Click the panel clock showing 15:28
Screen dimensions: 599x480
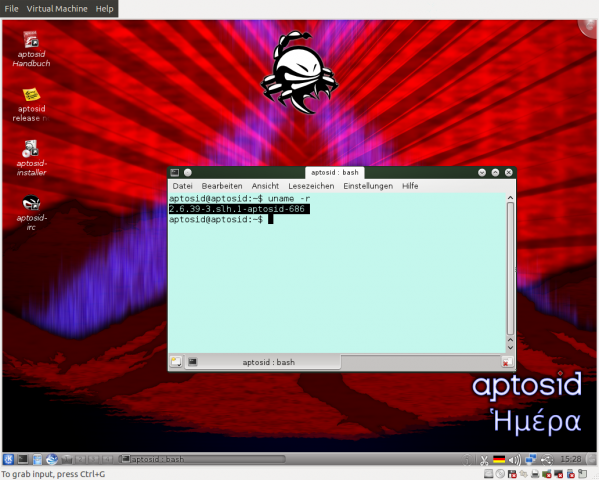[571, 459]
